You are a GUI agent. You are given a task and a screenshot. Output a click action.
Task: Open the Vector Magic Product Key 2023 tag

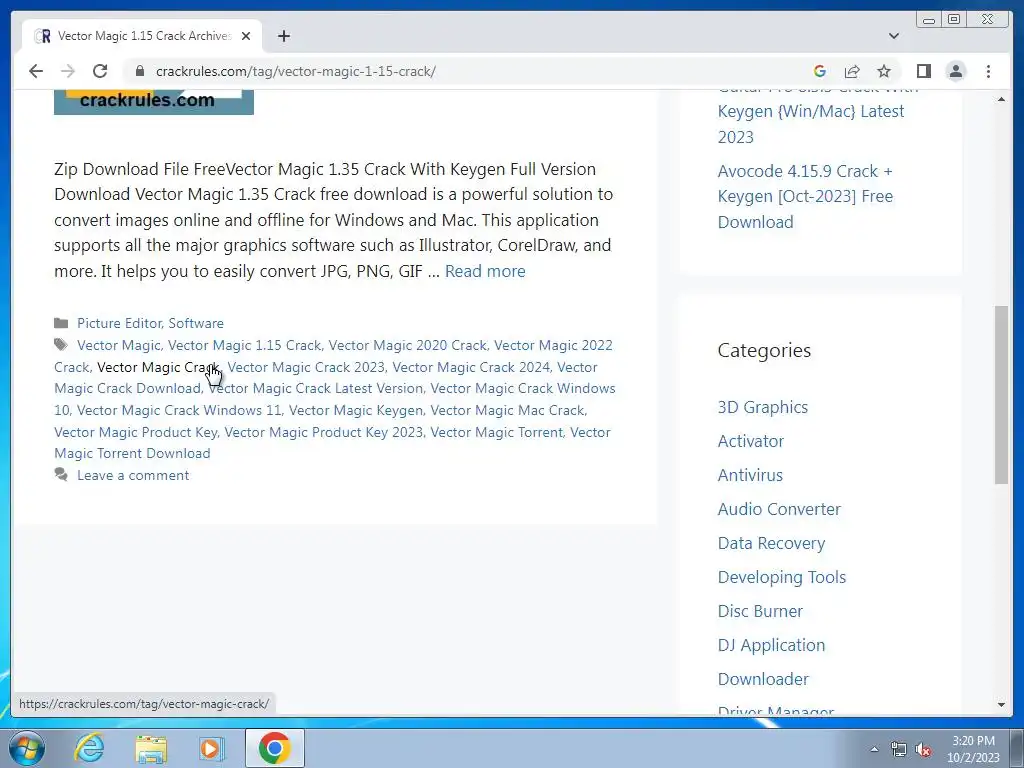tap(324, 432)
